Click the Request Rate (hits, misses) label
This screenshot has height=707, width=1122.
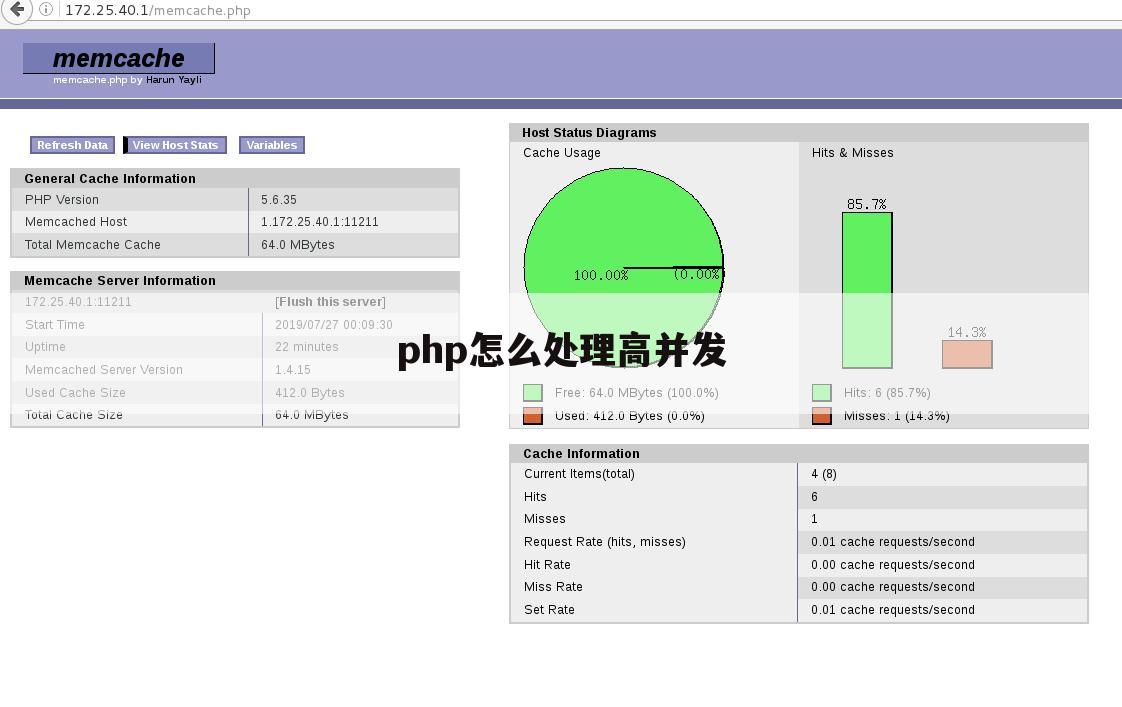[x=605, y=542]
